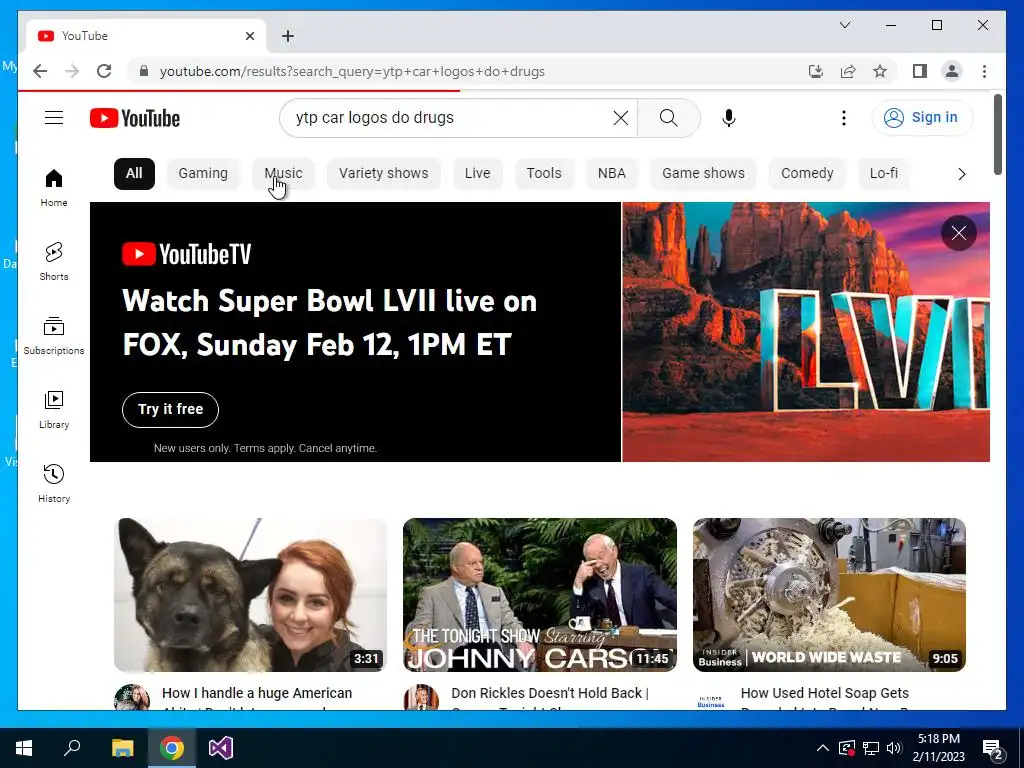1024x768 pixels.
Task: Open 'Don Rickles Doesn't Hold Back' title
Action: point(550,693)
